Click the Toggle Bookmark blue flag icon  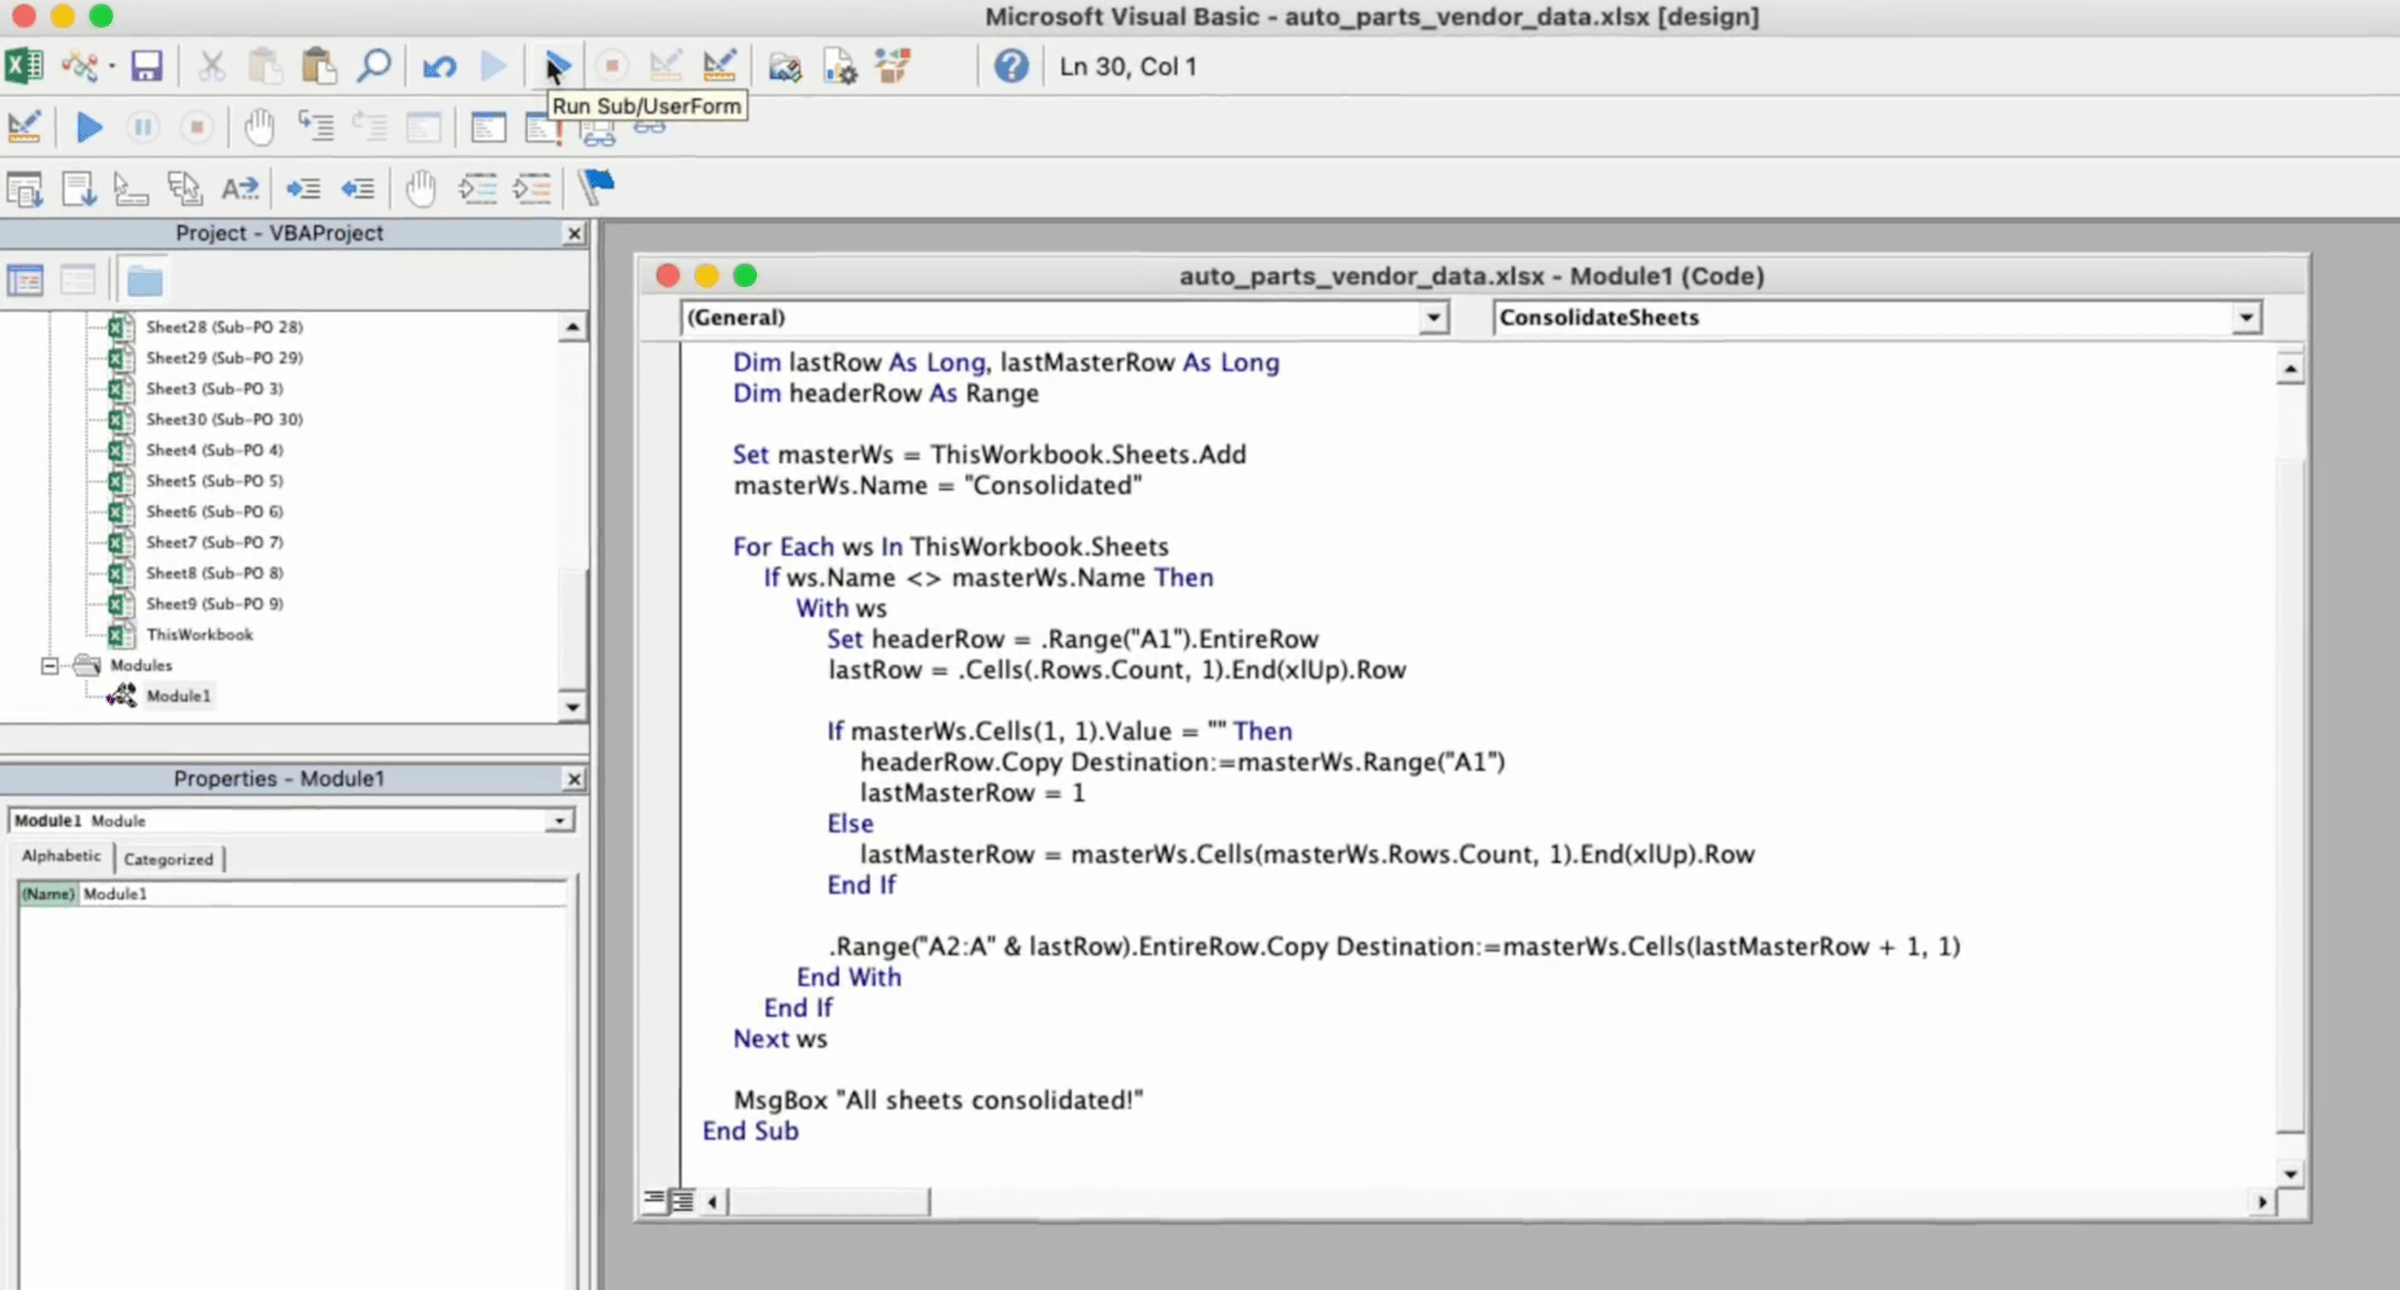tap(597, 186)
